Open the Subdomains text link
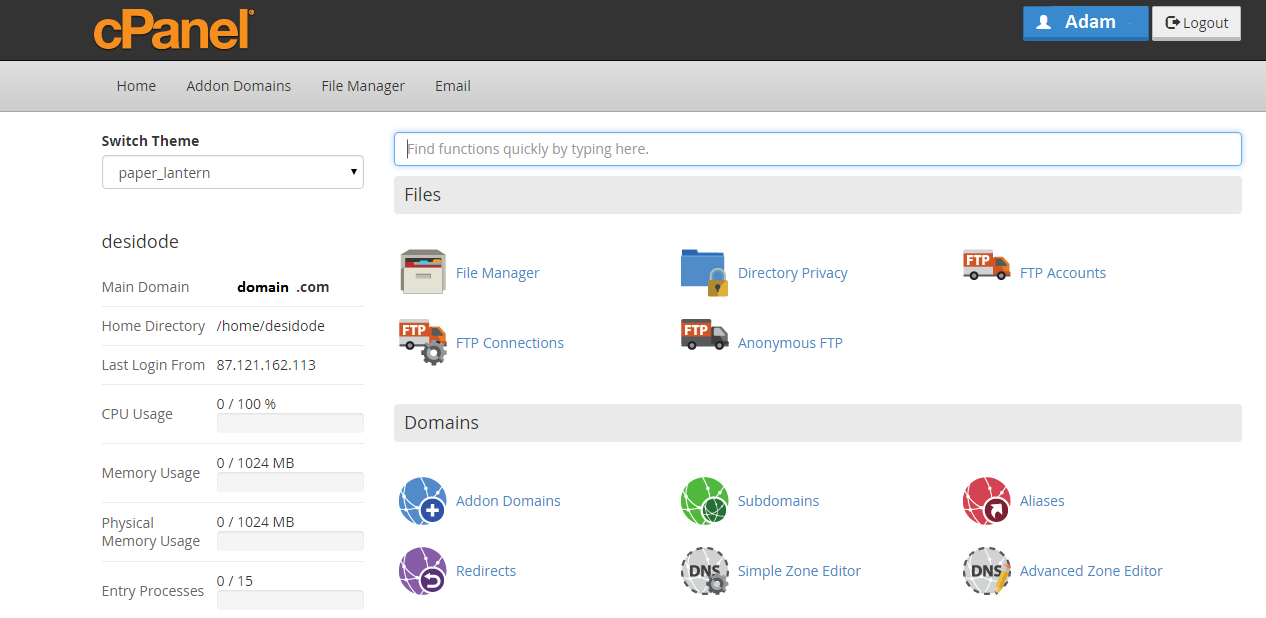The height and width of the screenshot is (618, 1266). point(779,501)
